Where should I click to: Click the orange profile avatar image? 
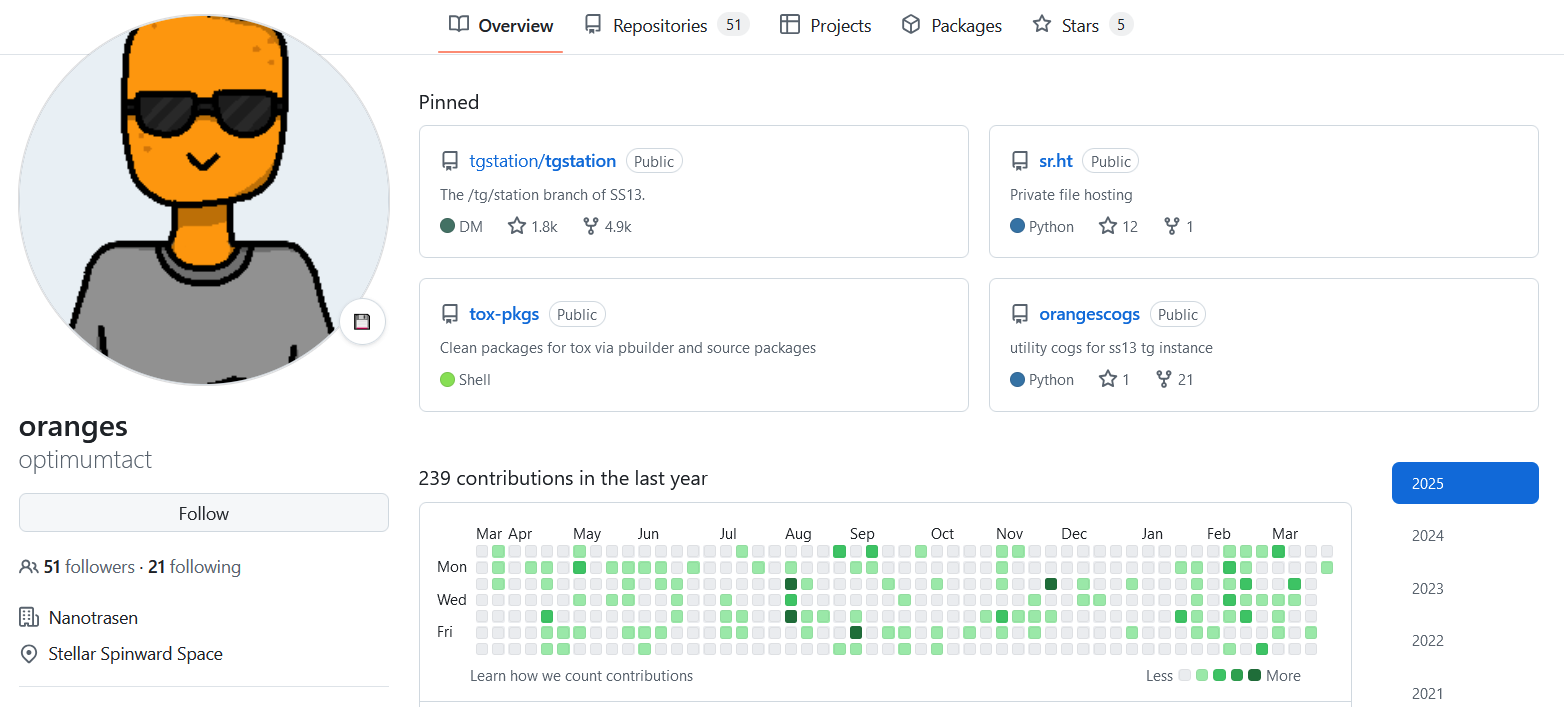(x=204, y=200)
